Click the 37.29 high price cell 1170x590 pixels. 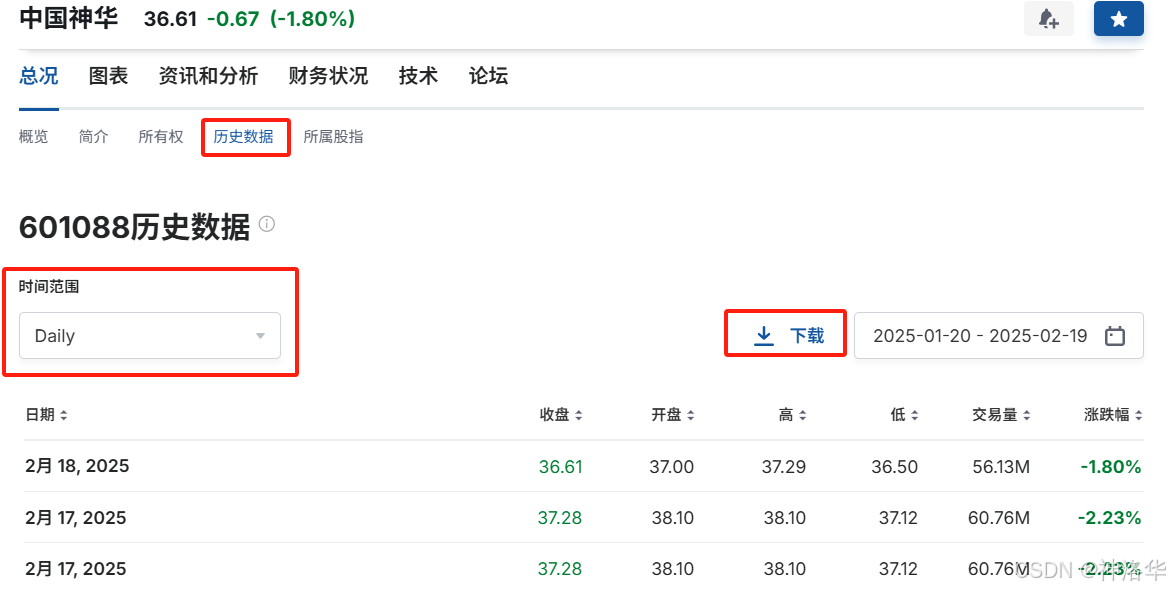coord(783,467)
